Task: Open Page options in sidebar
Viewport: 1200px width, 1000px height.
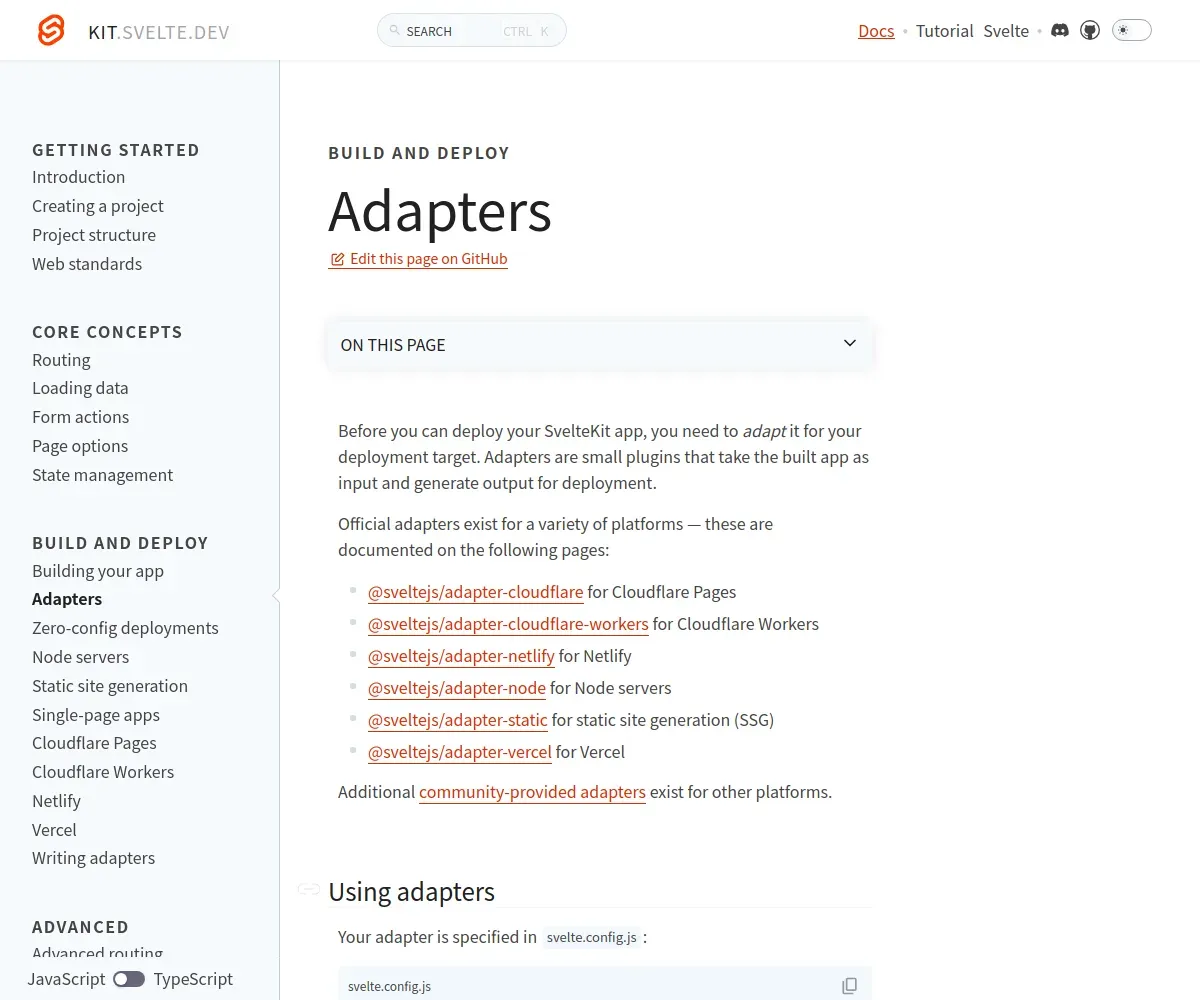Action: click(80, 446)
